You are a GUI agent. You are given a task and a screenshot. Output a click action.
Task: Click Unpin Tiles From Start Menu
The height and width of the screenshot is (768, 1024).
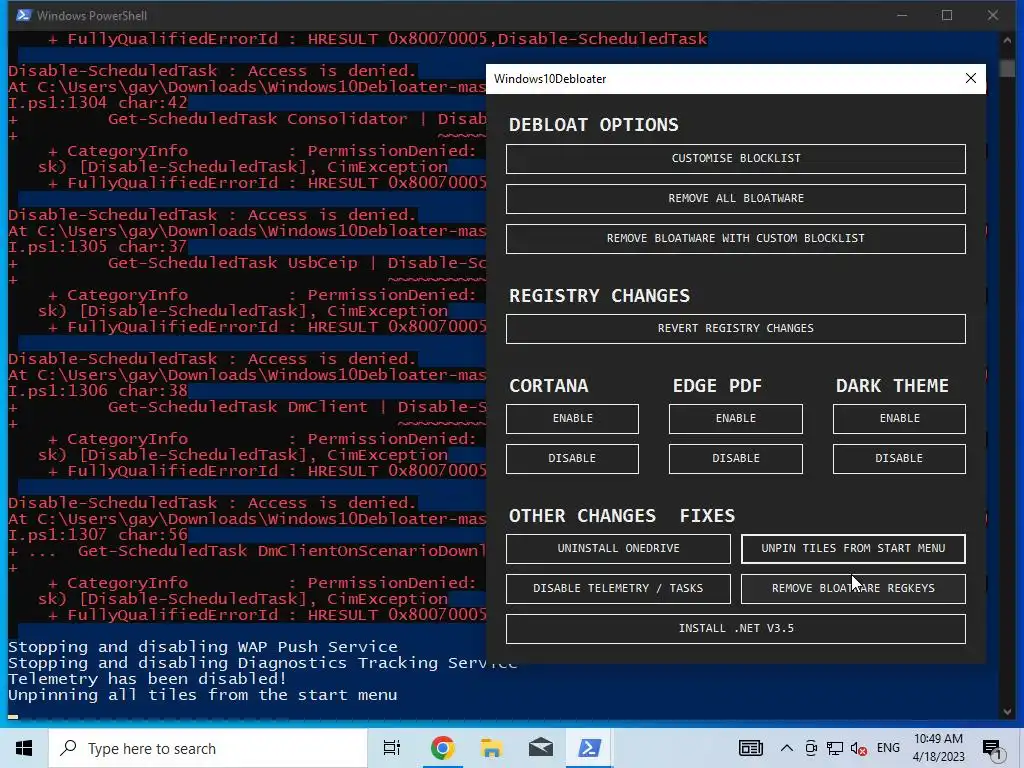[853, 549]
